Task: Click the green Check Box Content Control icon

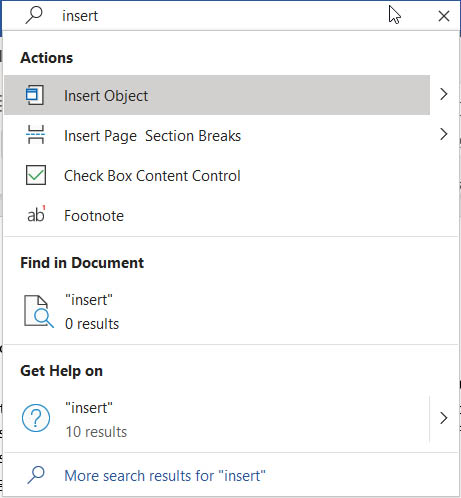Action: point(36,175)
